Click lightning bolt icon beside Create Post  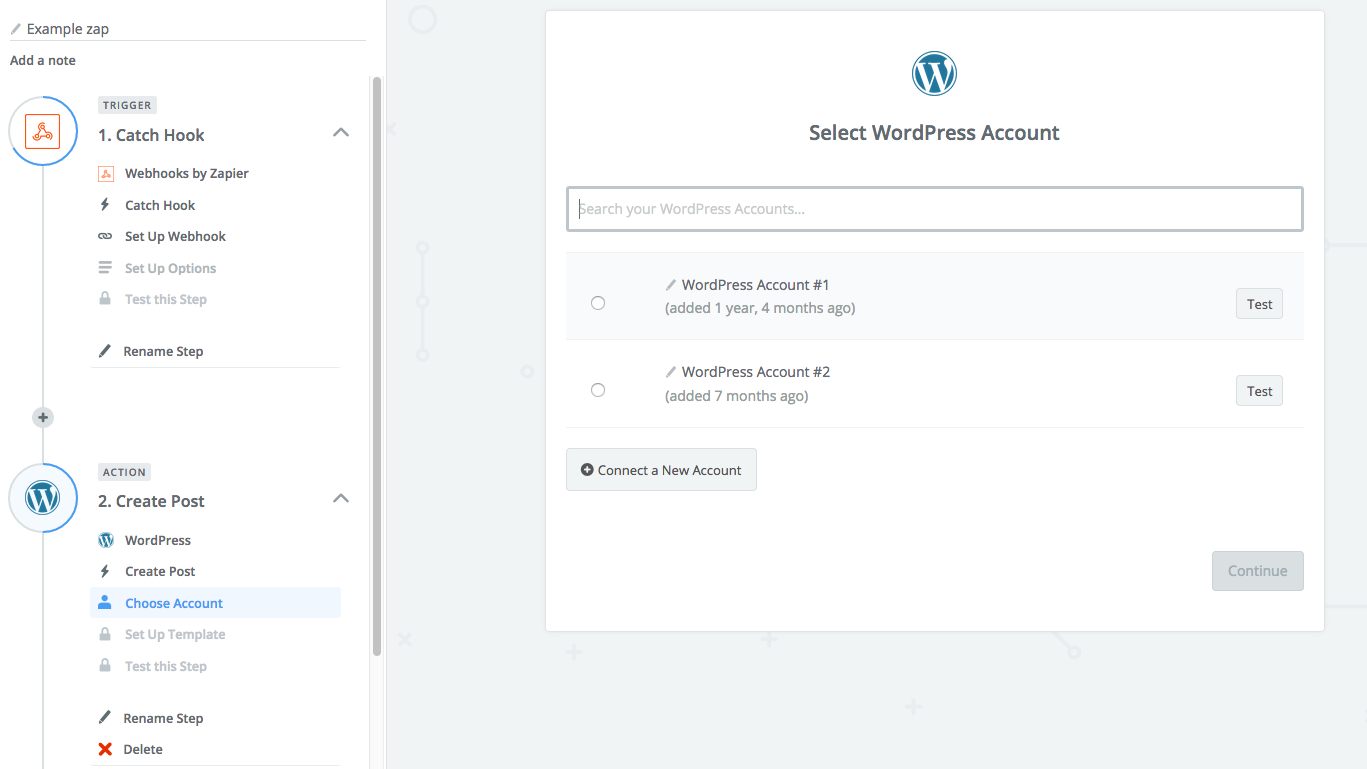105,571
